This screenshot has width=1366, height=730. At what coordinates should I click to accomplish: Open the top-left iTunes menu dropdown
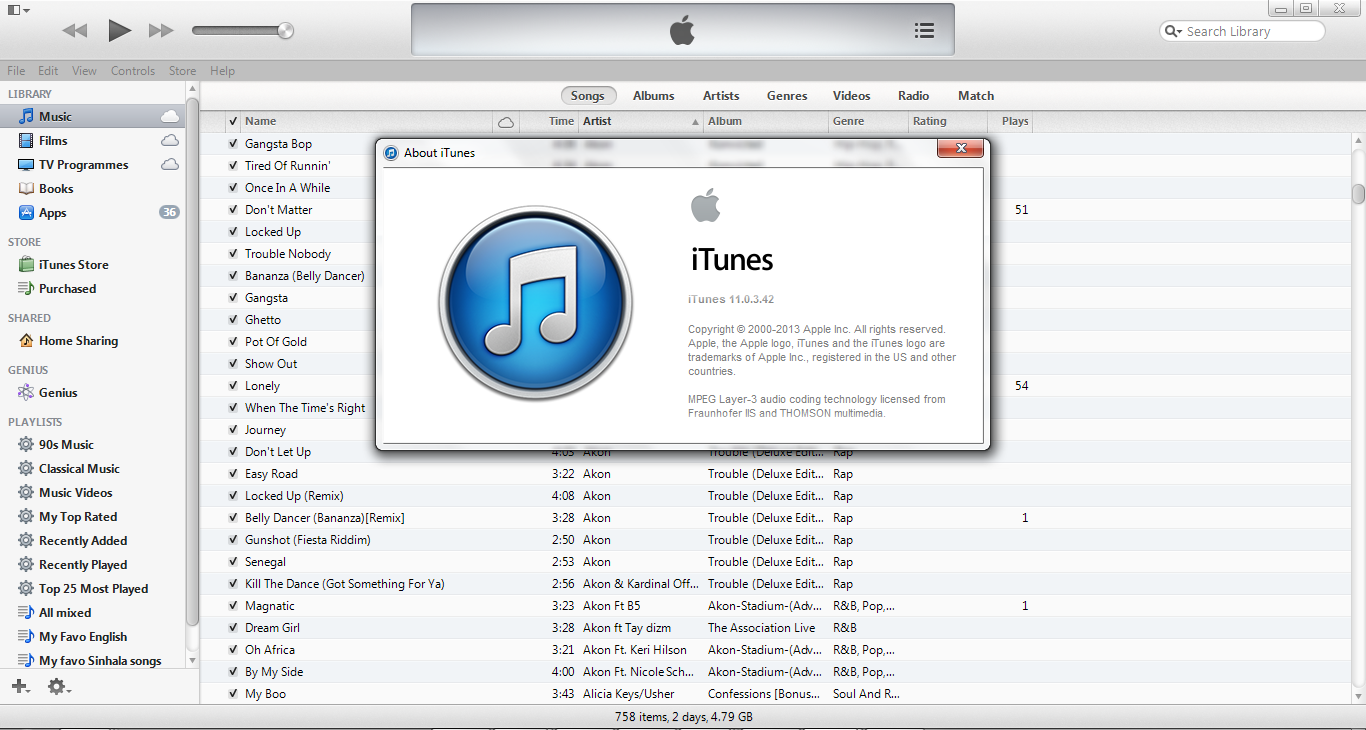tap(18, 10)
